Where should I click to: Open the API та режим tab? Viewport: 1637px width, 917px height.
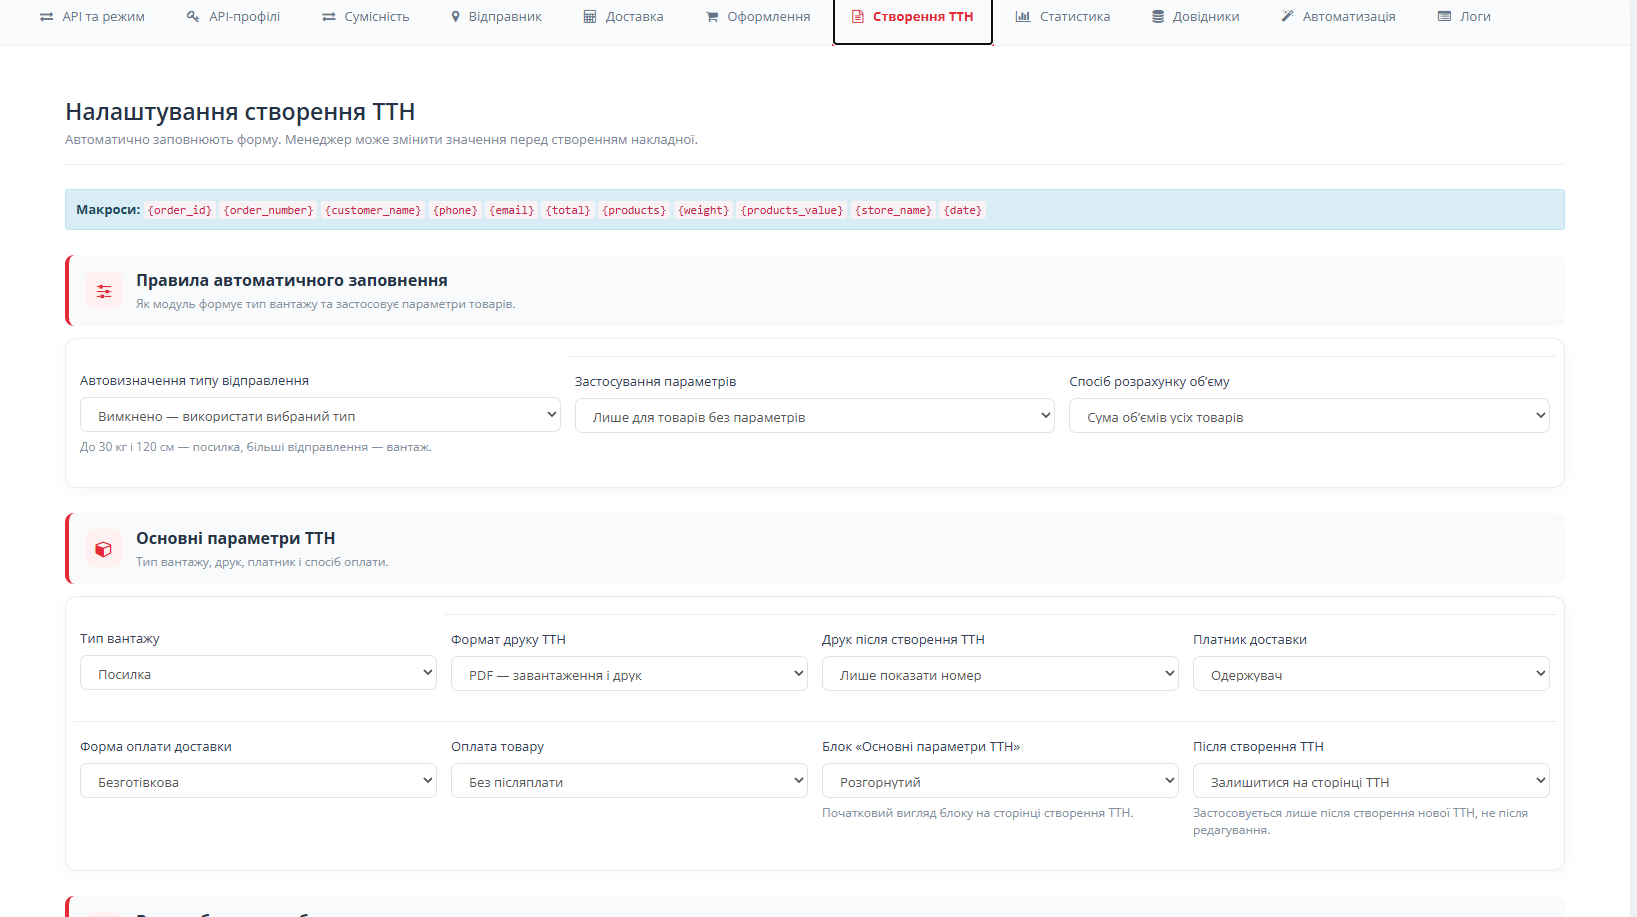click(x=92, y=17)
